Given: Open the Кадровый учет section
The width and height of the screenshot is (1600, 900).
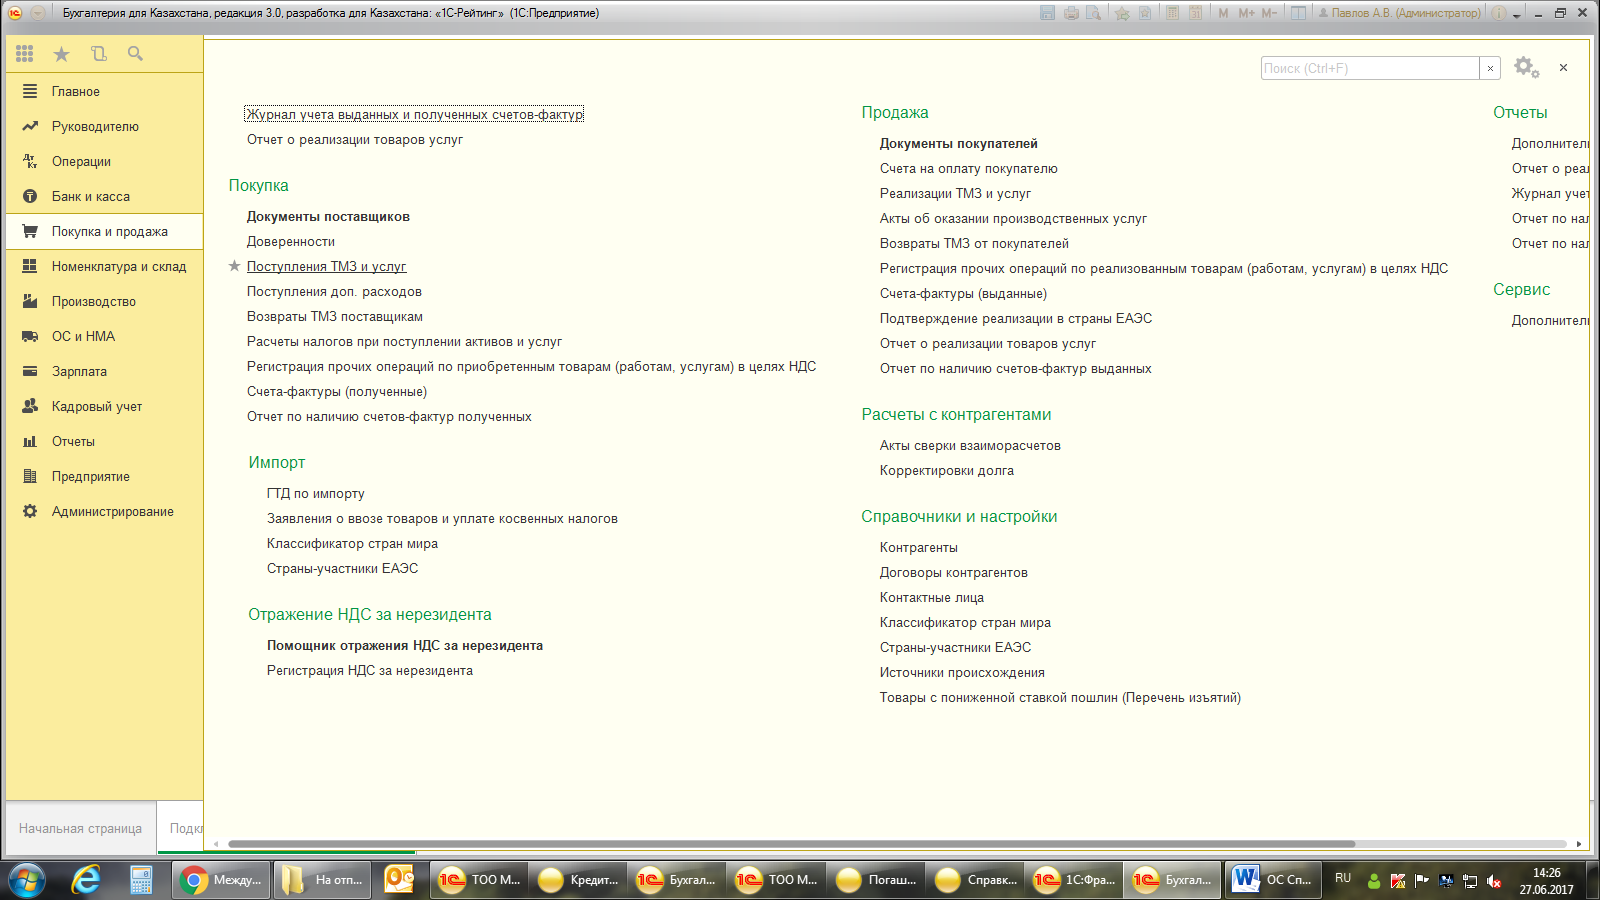Looking at the screenshot, I should [104, 406].
